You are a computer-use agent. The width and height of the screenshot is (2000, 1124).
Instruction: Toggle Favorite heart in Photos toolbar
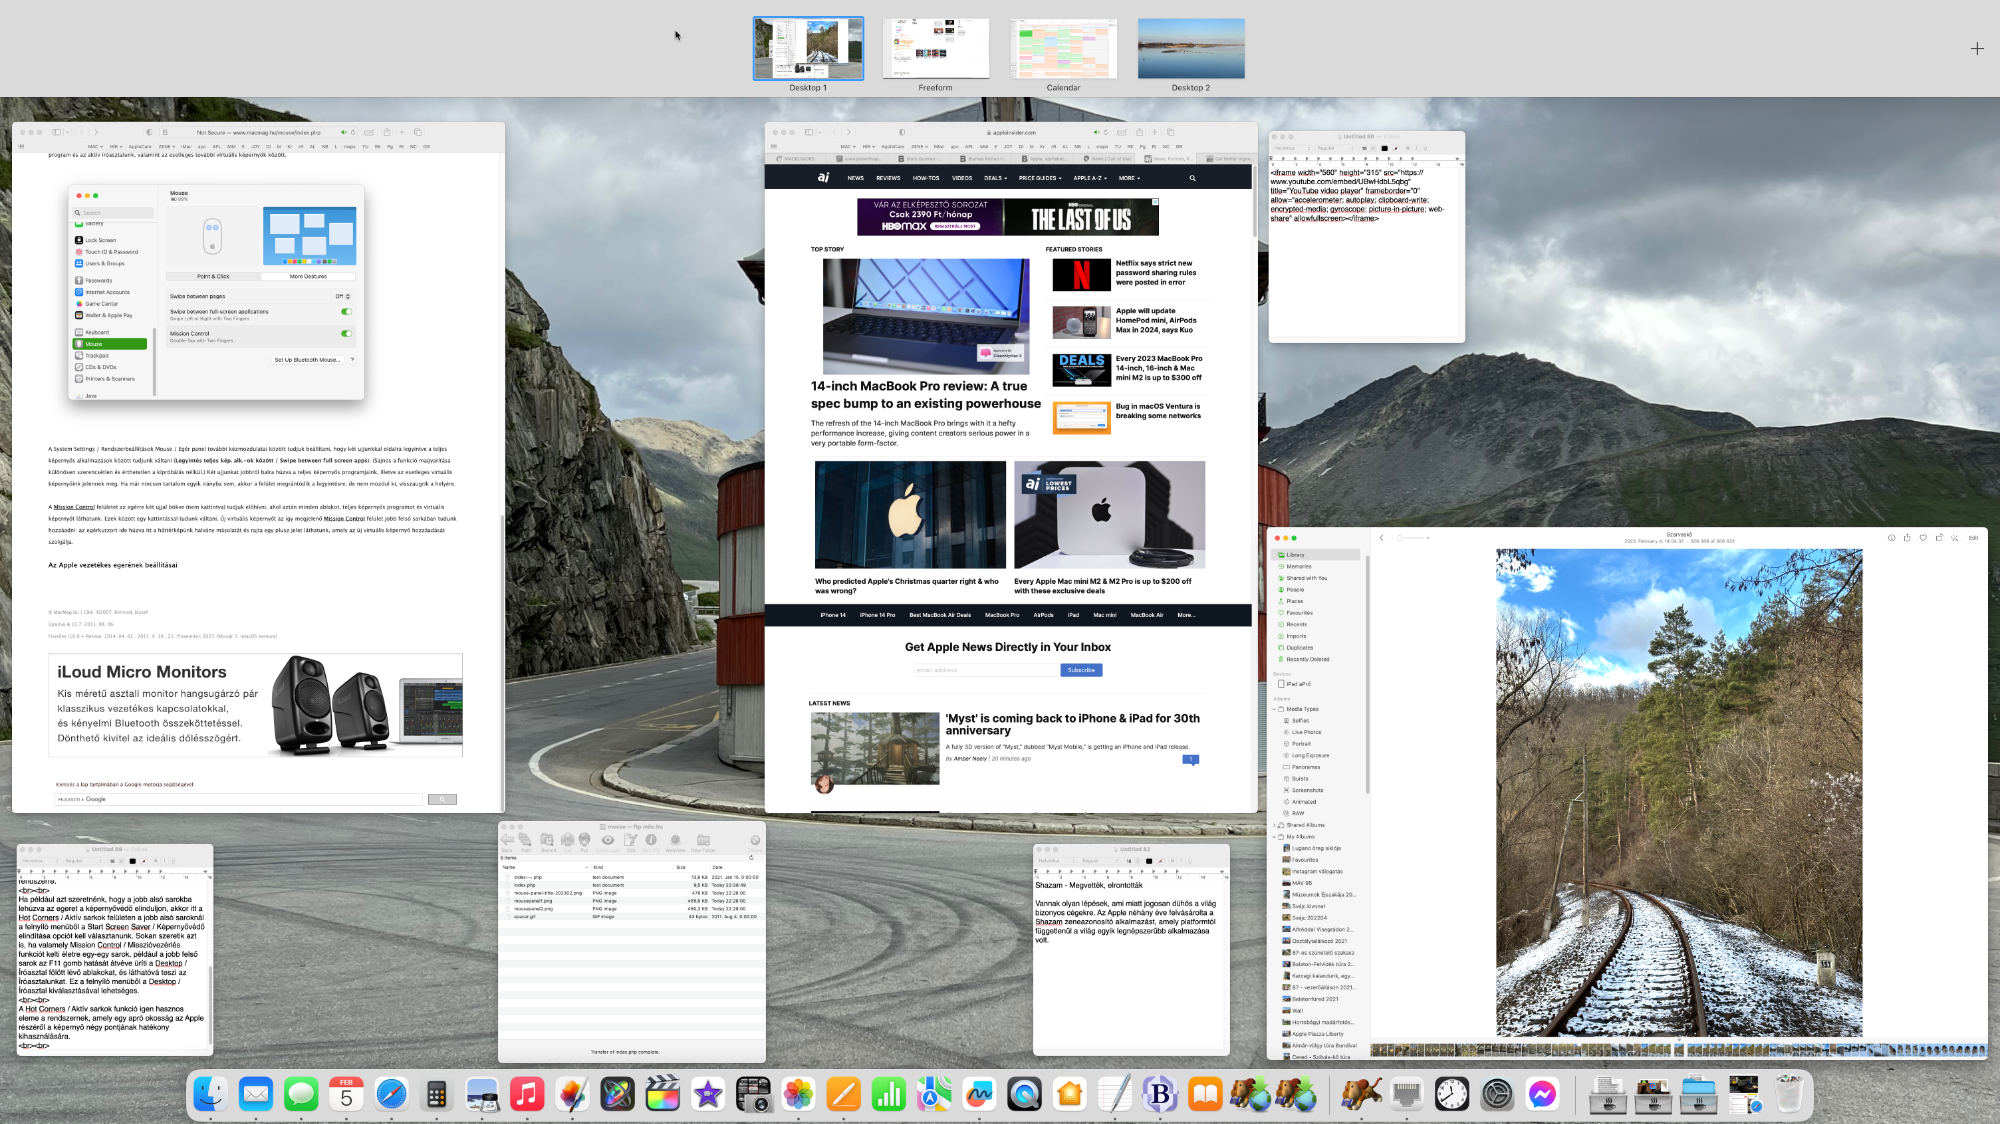pos(1923,538)
